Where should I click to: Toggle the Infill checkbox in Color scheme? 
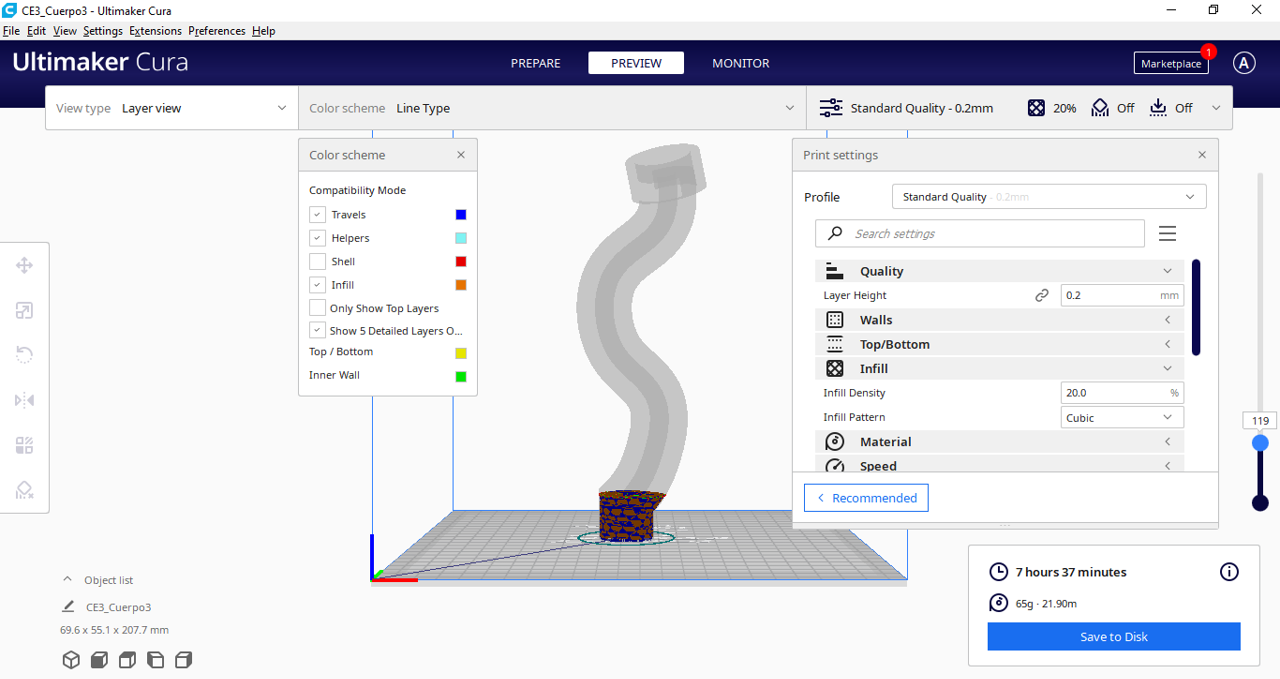(x=317, y=285)
